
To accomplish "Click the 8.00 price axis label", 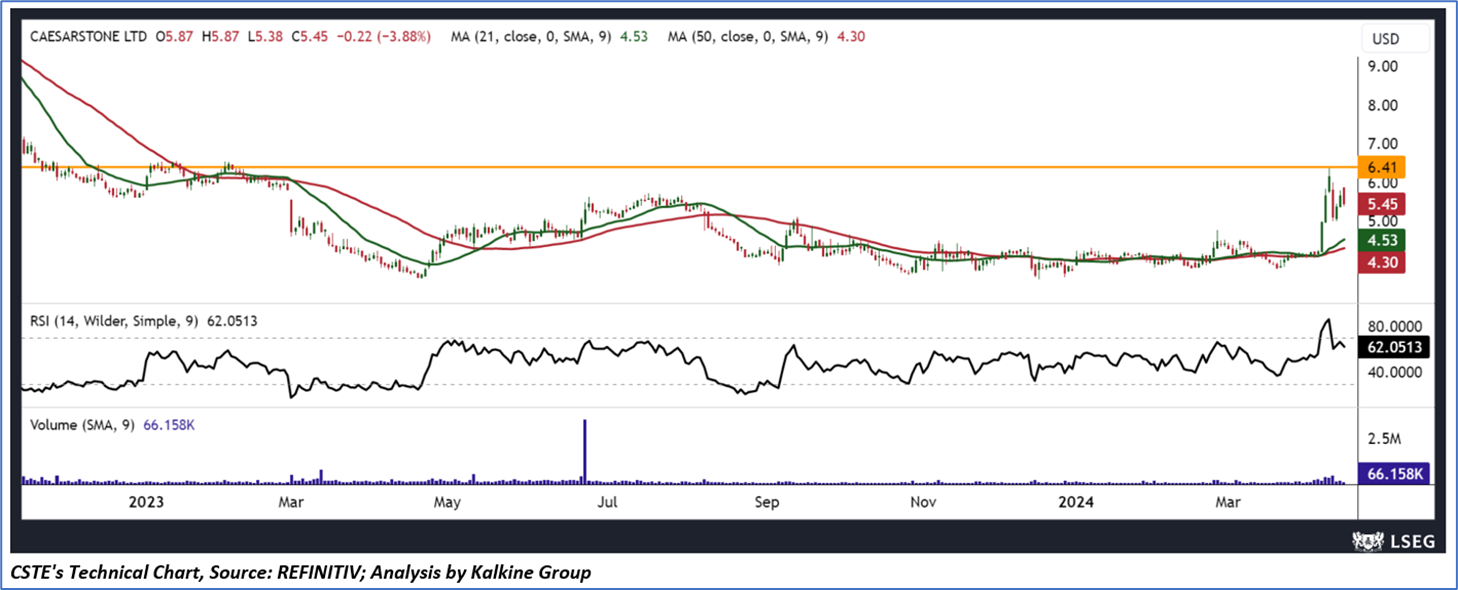I will pos(1383,105).
